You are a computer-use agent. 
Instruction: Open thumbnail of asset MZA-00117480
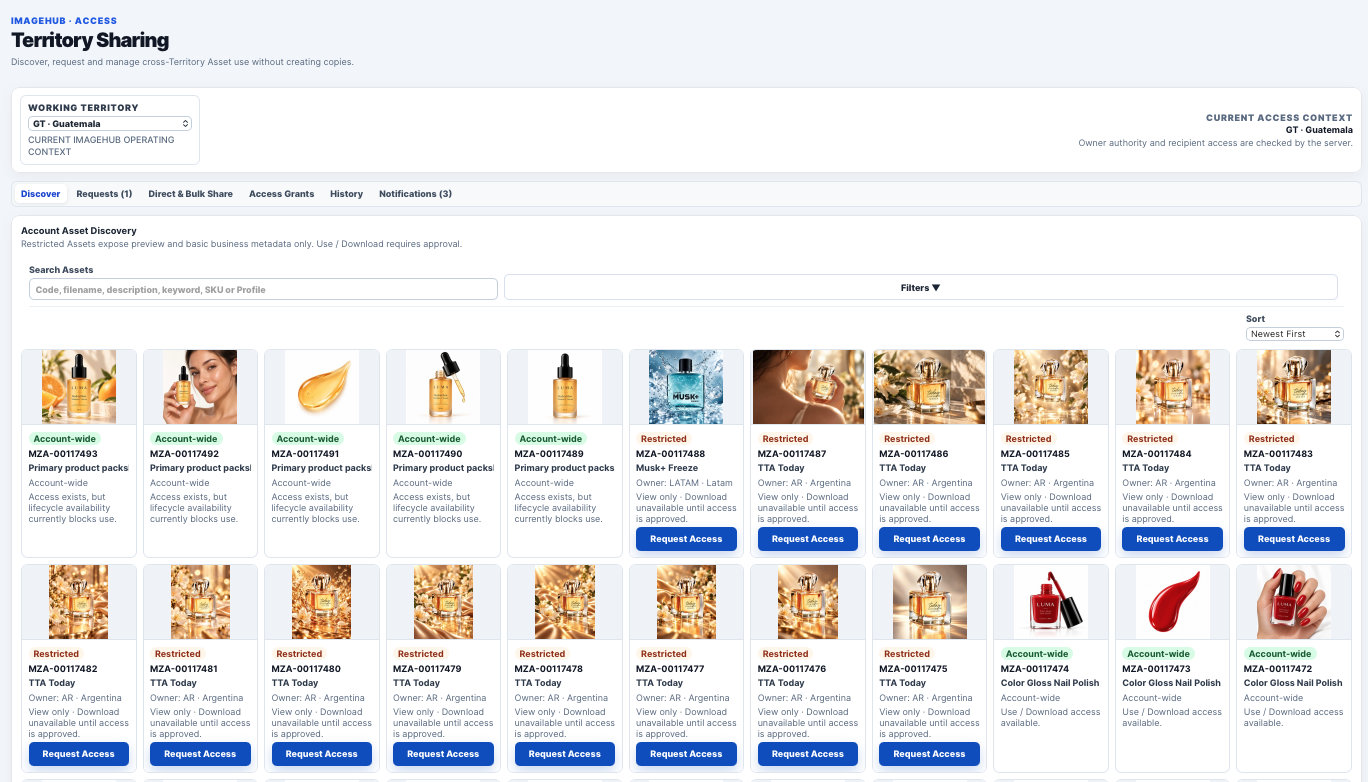(322, 602)
